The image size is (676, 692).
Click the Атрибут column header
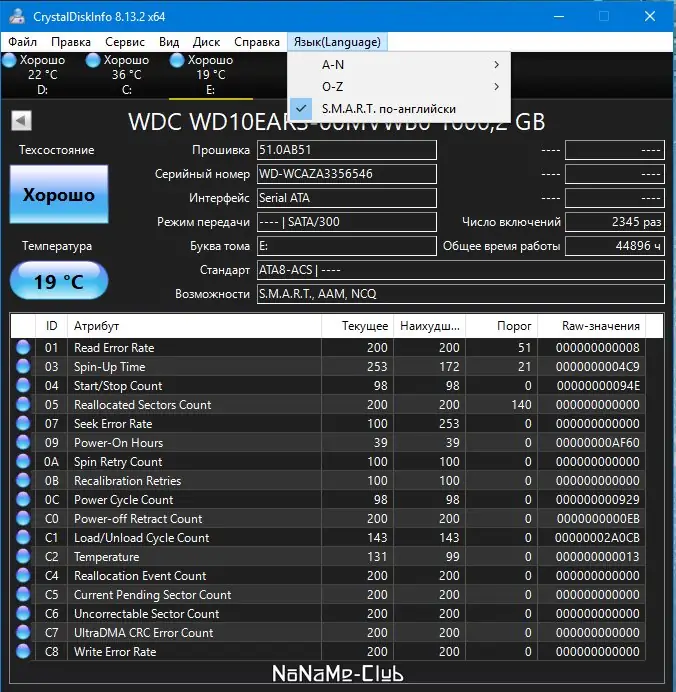(x=194, y=326)
